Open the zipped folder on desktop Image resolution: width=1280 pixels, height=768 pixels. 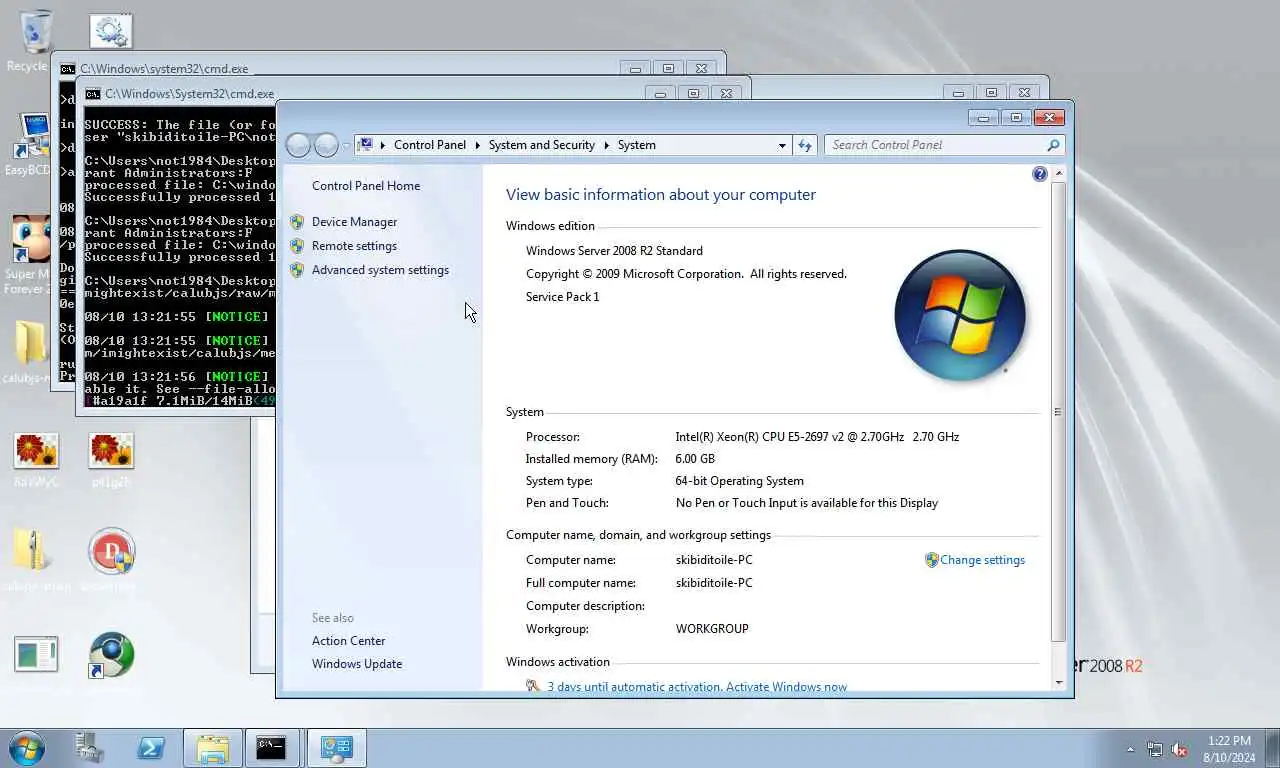[32, 551]
